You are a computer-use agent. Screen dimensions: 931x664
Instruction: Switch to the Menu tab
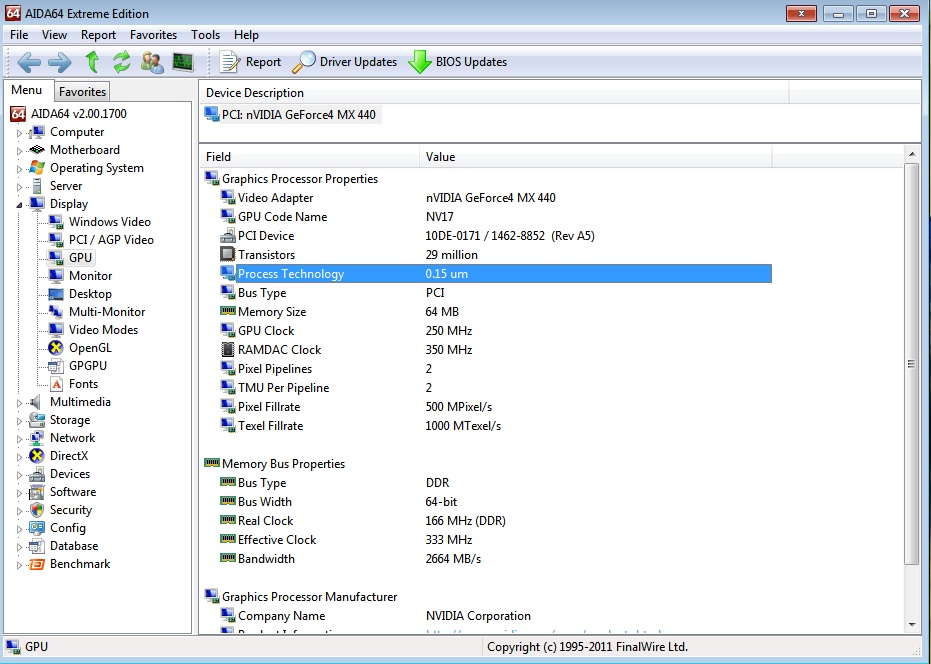click(x=27, y=90)
